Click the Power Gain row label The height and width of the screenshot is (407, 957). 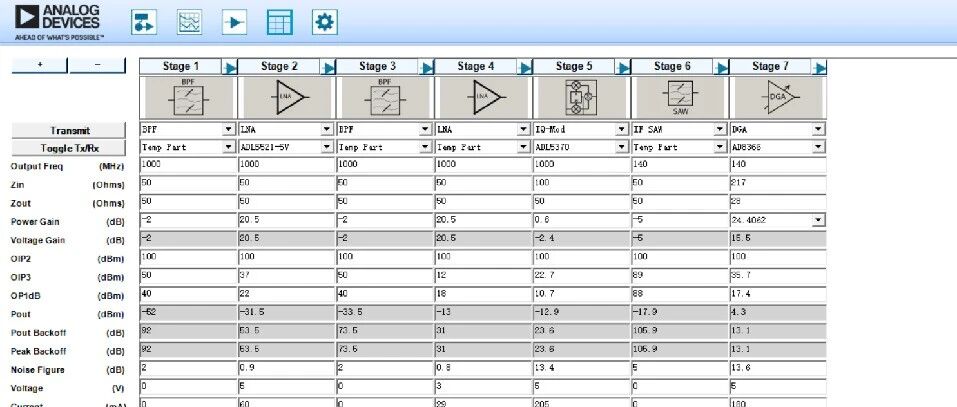point(35,222)
